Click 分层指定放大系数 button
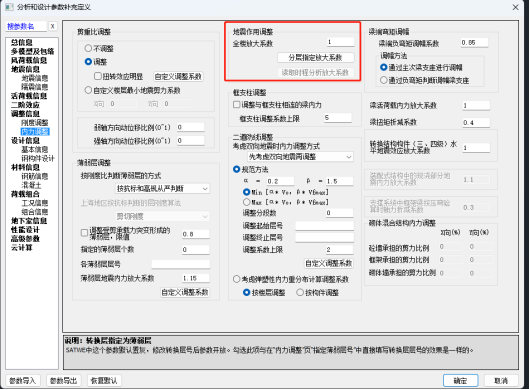Viewport: 530px width, 390px height. pos(316,57)
